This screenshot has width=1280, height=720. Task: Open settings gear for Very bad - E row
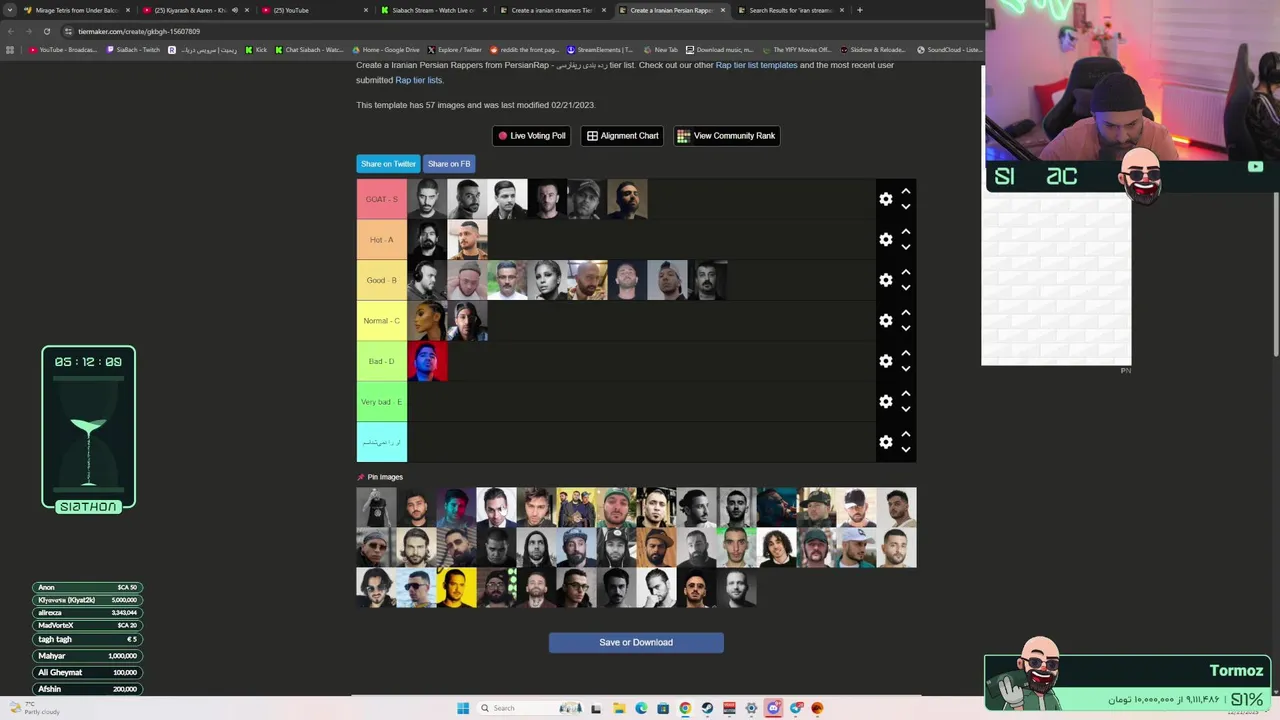click(x=885, y=402)
